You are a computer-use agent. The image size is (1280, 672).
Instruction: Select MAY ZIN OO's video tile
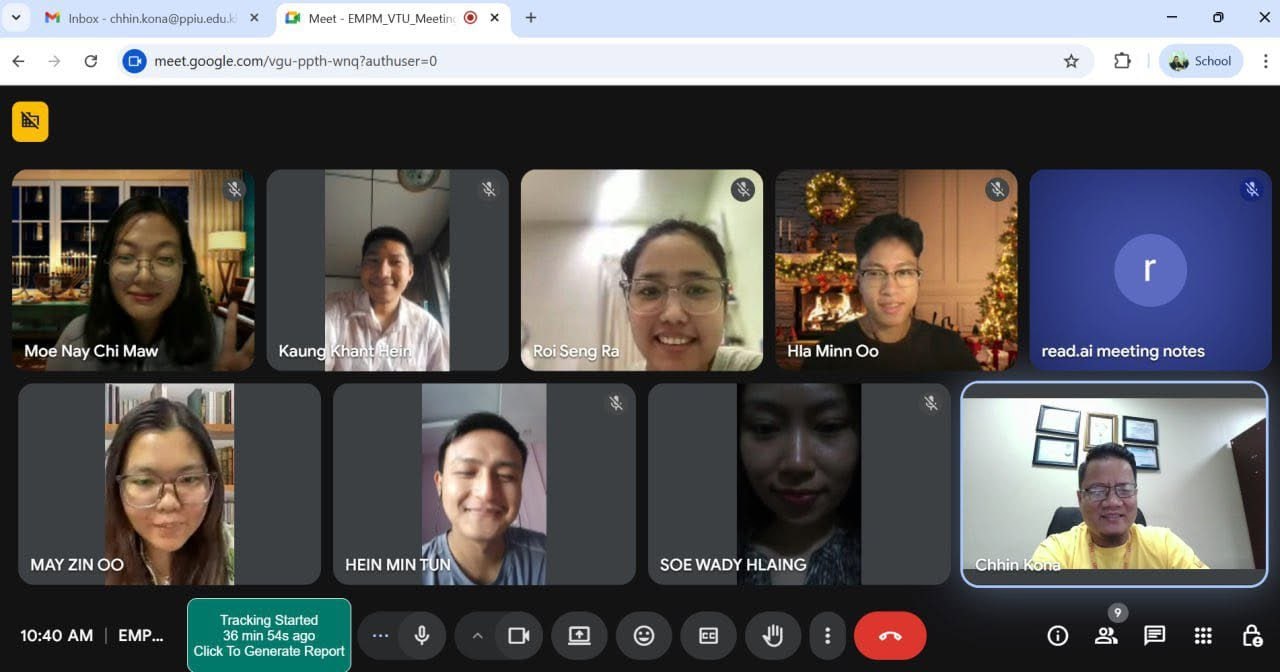[x=169, y=484]
